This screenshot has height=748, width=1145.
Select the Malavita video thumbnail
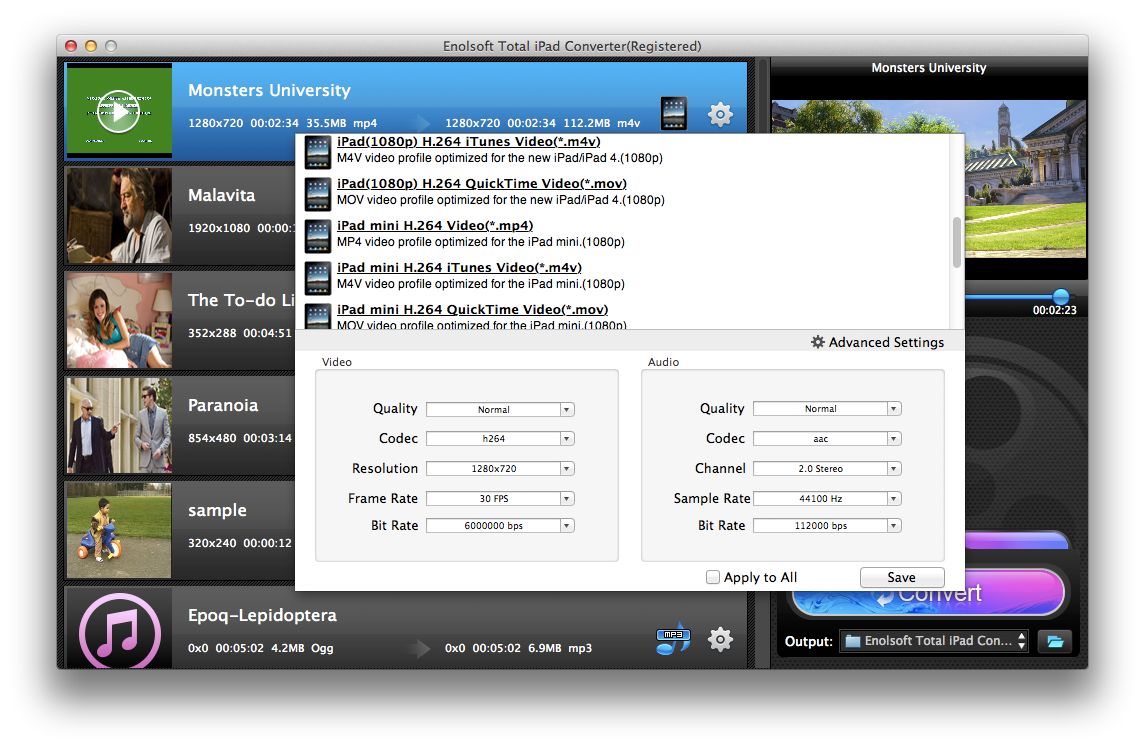pyautogui.click(x=119, y=215)
